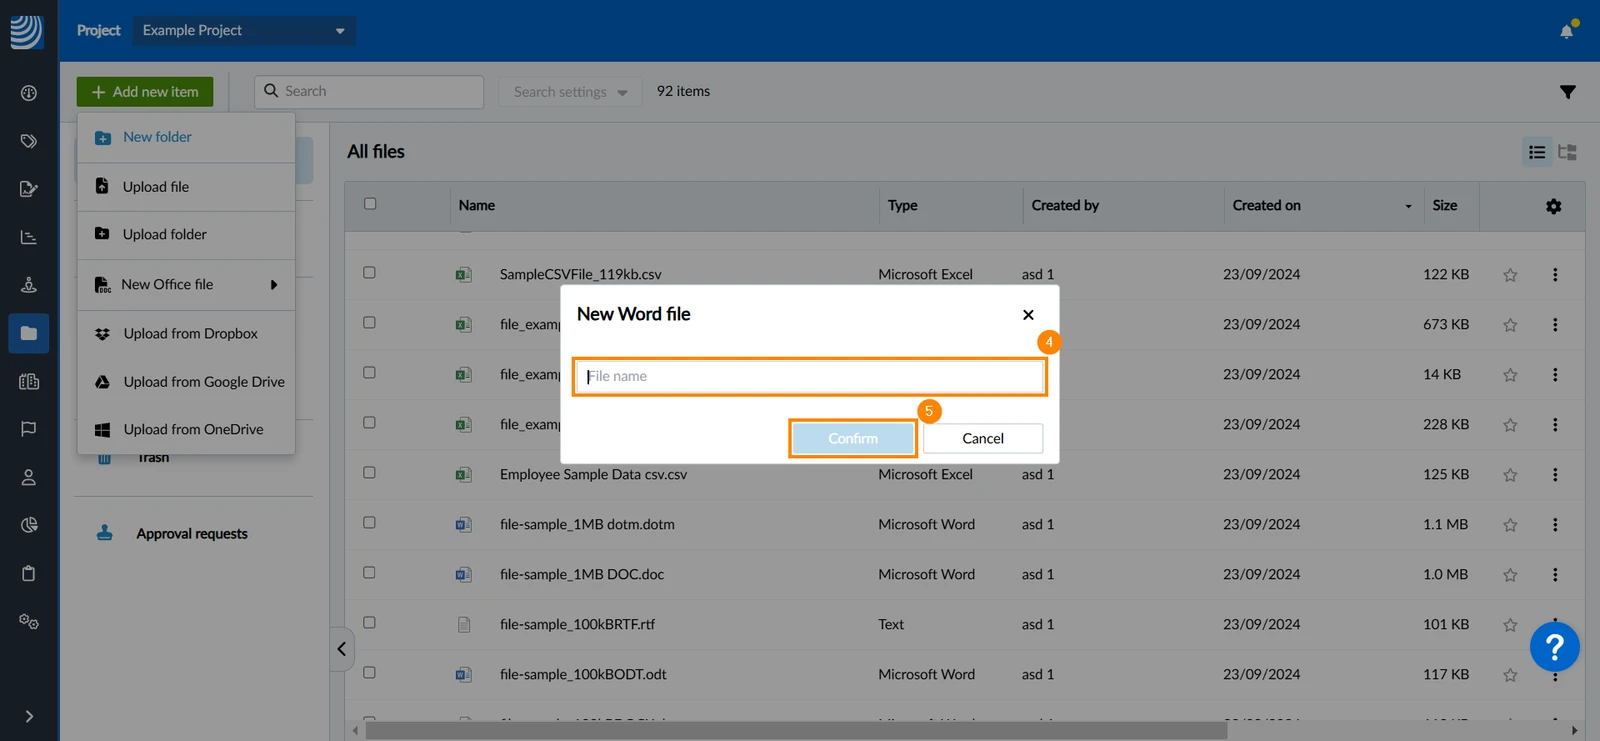Open the help question mark button

click(1555, 647)
